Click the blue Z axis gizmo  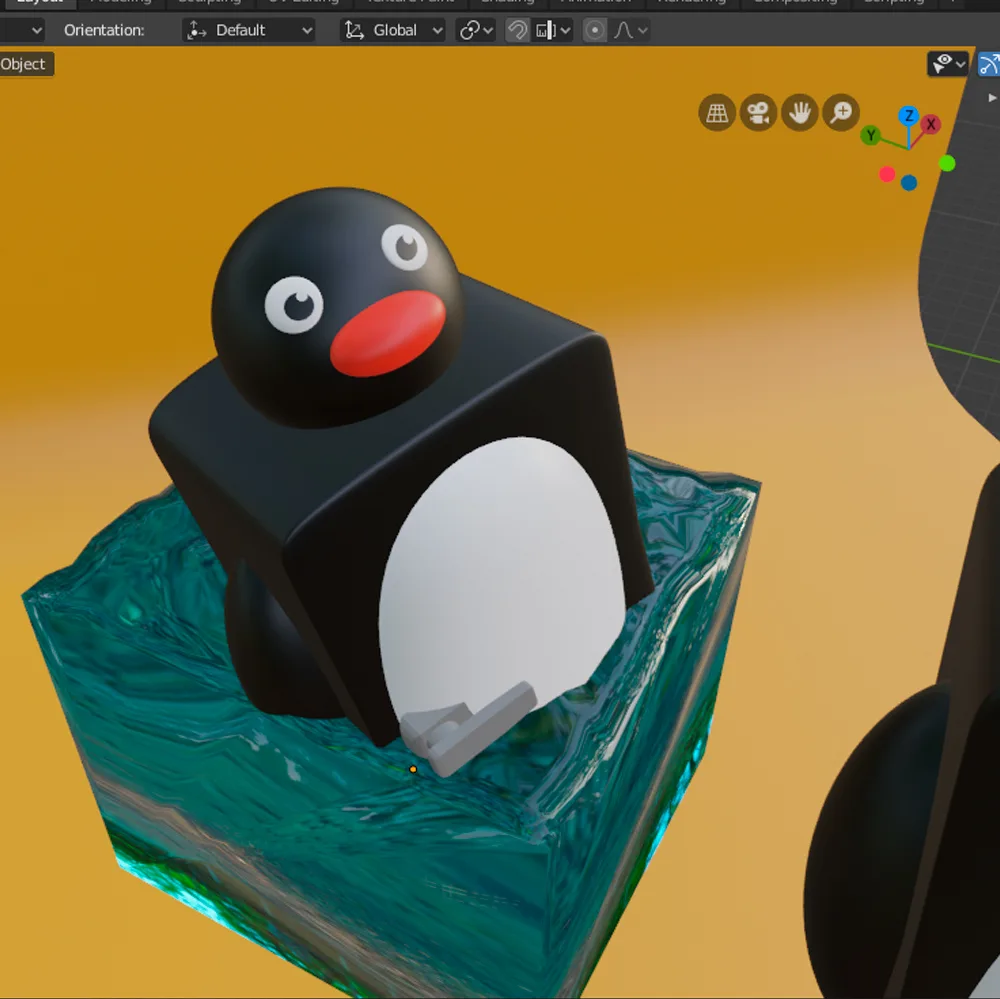click(909, 116)
